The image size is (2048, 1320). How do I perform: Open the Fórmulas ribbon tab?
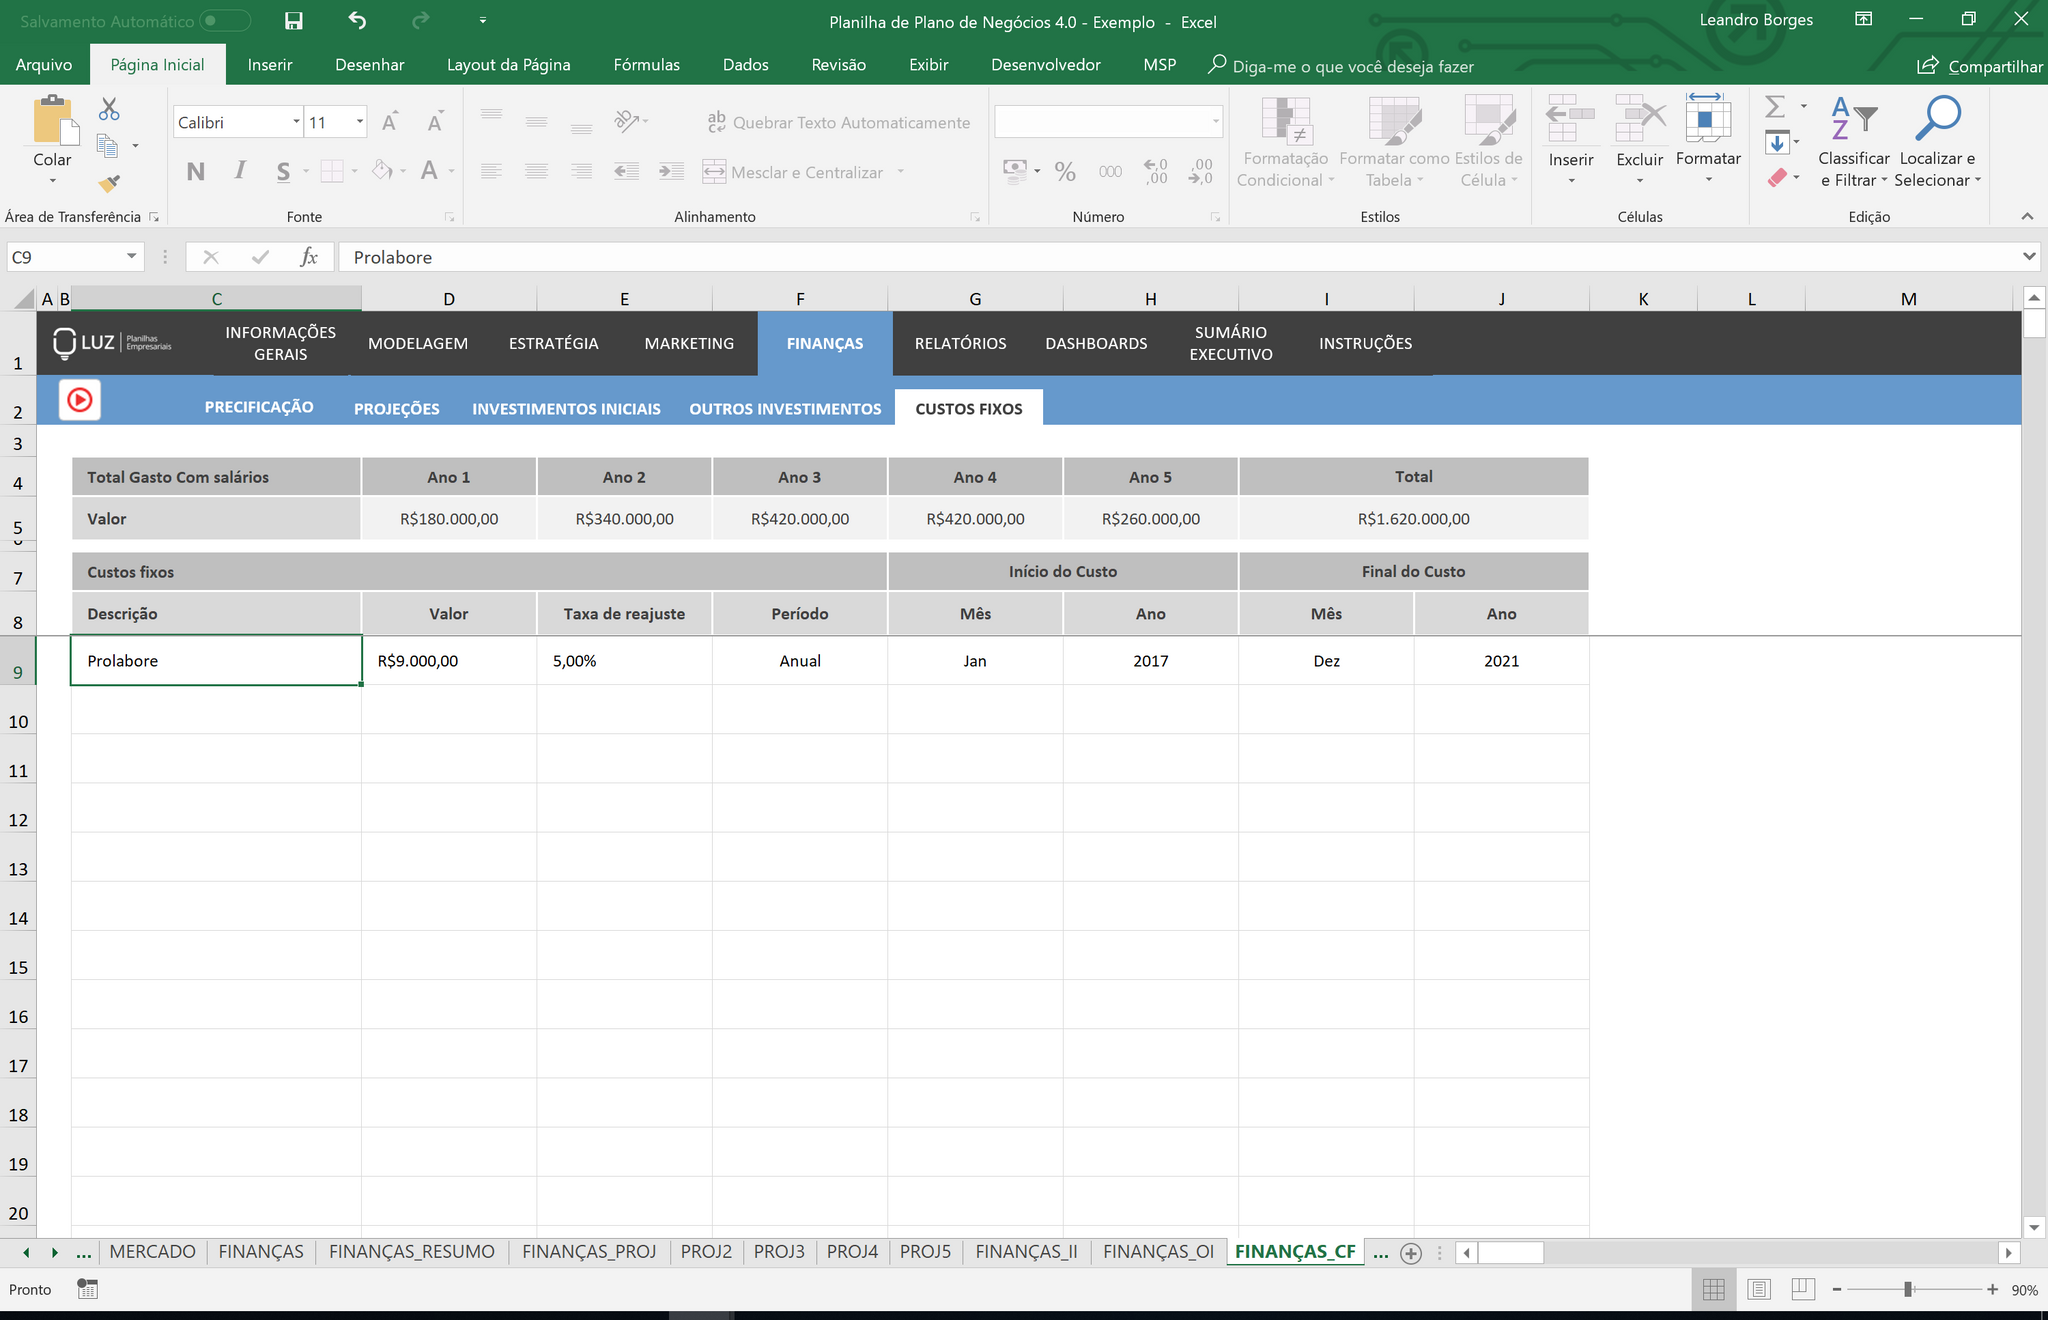[x=646, y=65]
